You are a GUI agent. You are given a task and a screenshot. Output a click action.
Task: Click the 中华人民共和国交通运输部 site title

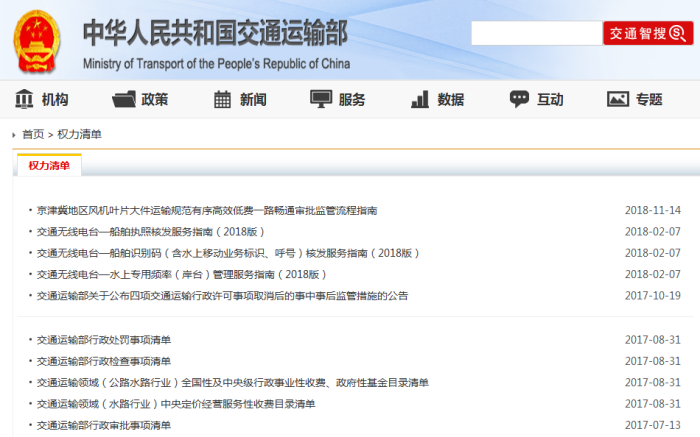pos(215,33)
